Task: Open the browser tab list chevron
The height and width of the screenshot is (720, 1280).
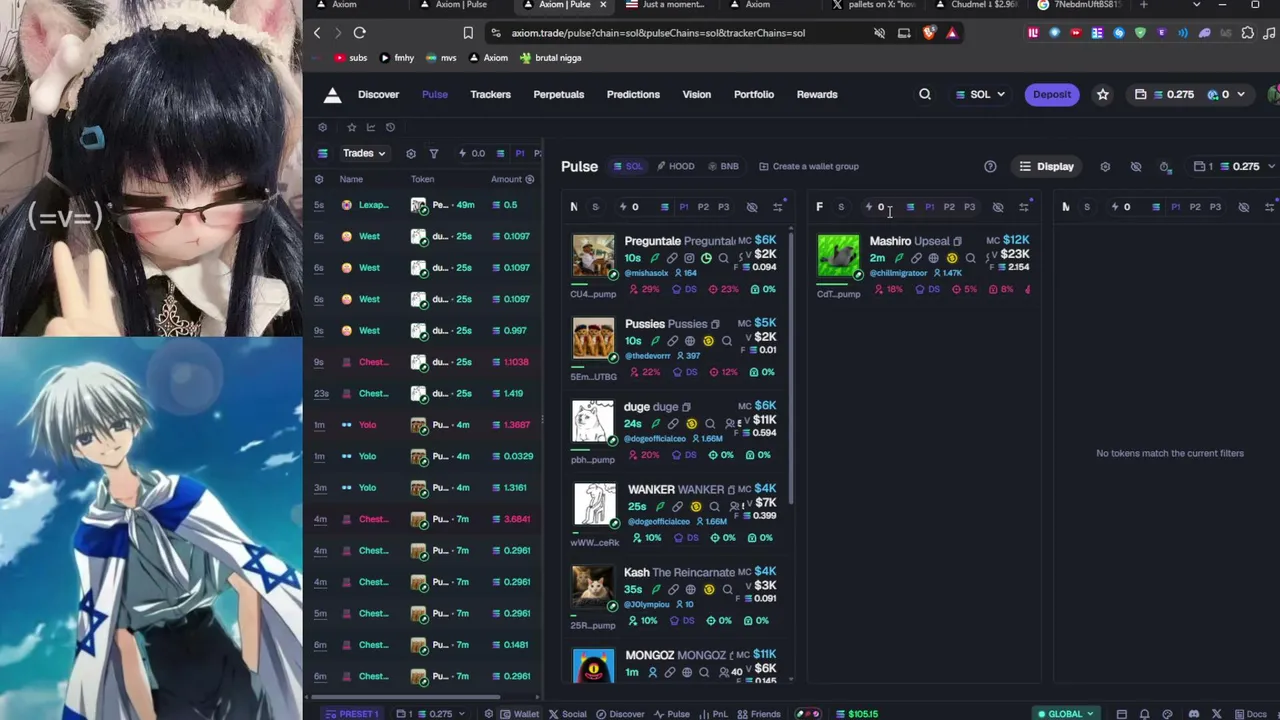Action: pos(1196,5)
